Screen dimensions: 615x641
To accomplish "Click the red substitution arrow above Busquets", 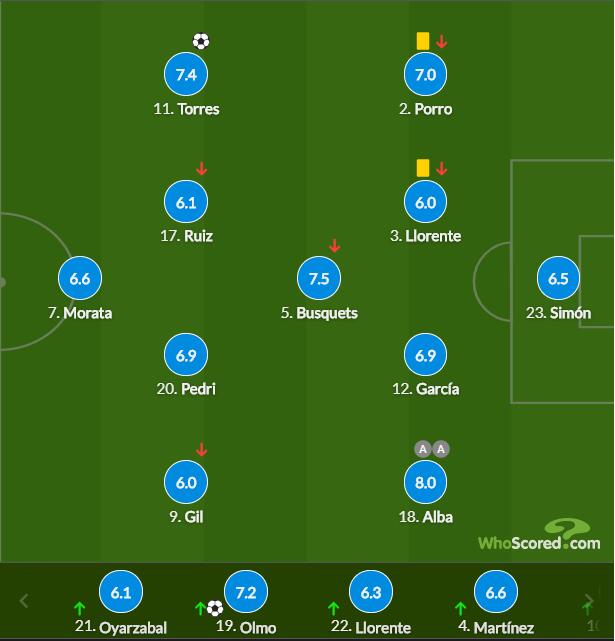I will tap(334, 245).
